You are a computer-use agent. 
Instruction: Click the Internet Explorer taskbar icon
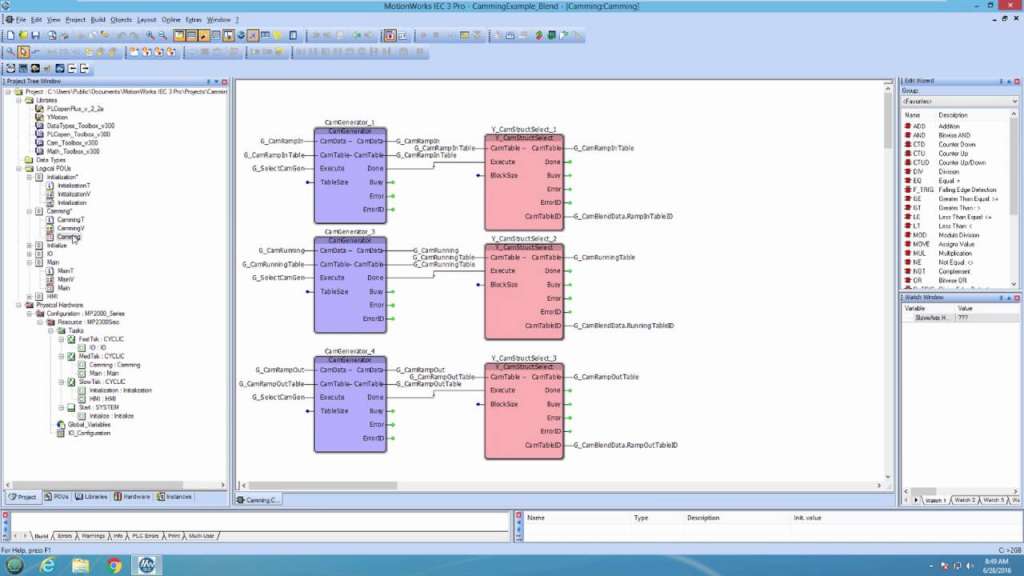click(47, 566)
